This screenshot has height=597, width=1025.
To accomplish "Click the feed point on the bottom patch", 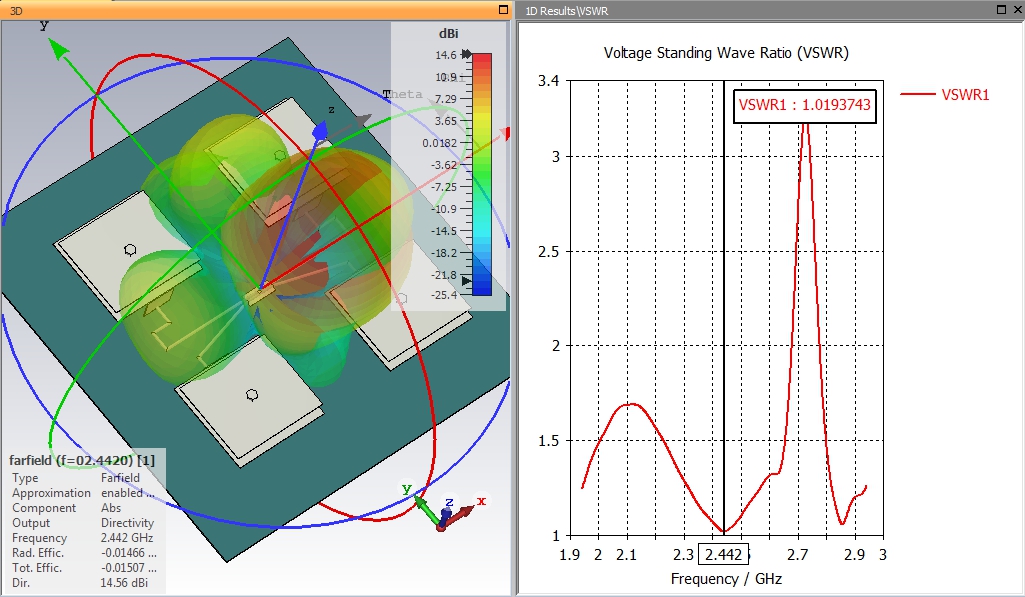I will click(x=252, y=395).
